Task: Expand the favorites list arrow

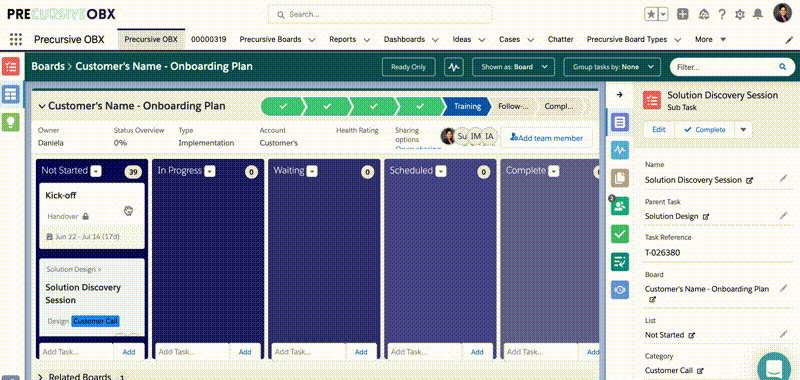Action: [x=663, y=14]
